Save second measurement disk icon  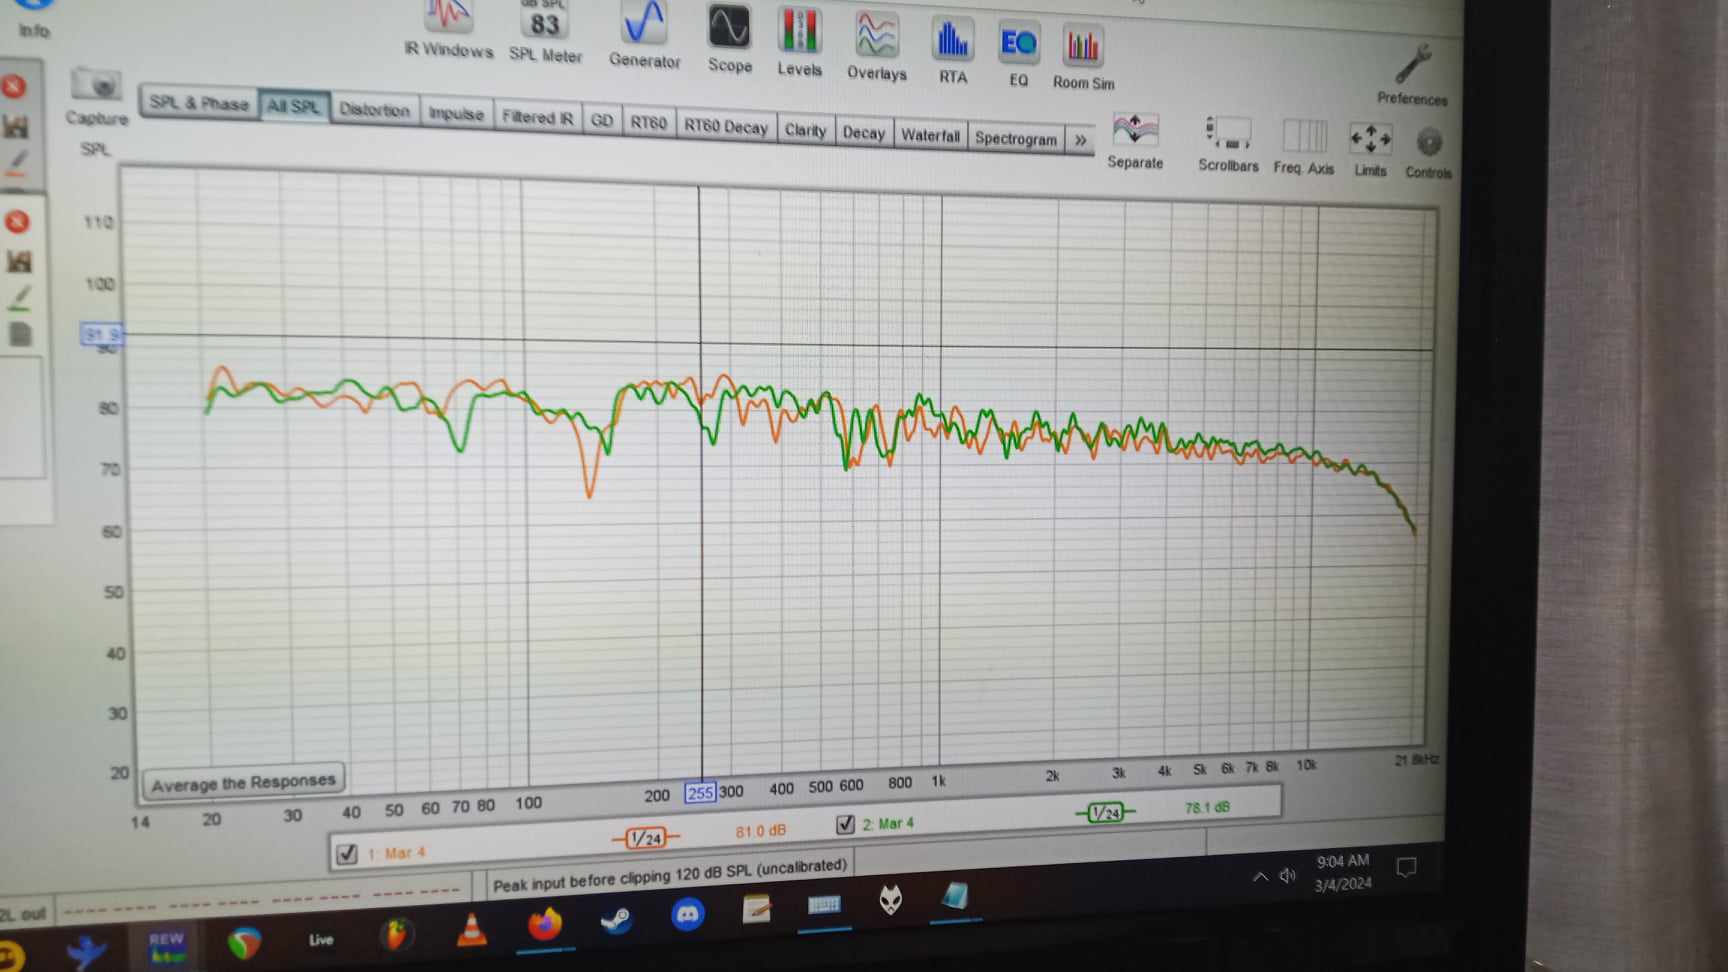[x=19, y=261]
